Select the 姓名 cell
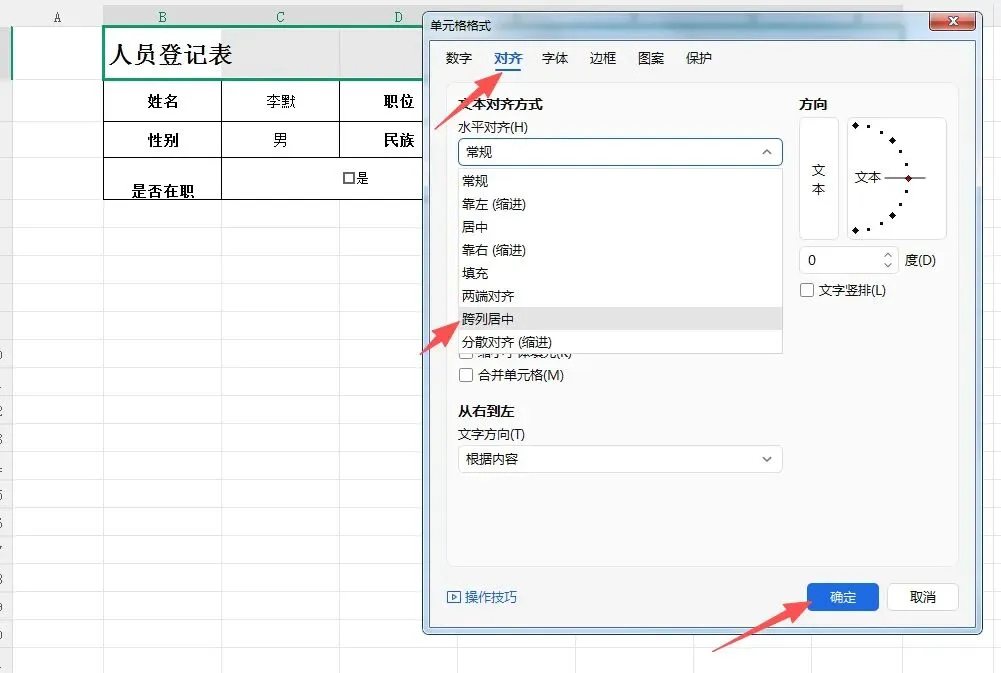Screen dimensions: 1001x673 coord(162,101)
